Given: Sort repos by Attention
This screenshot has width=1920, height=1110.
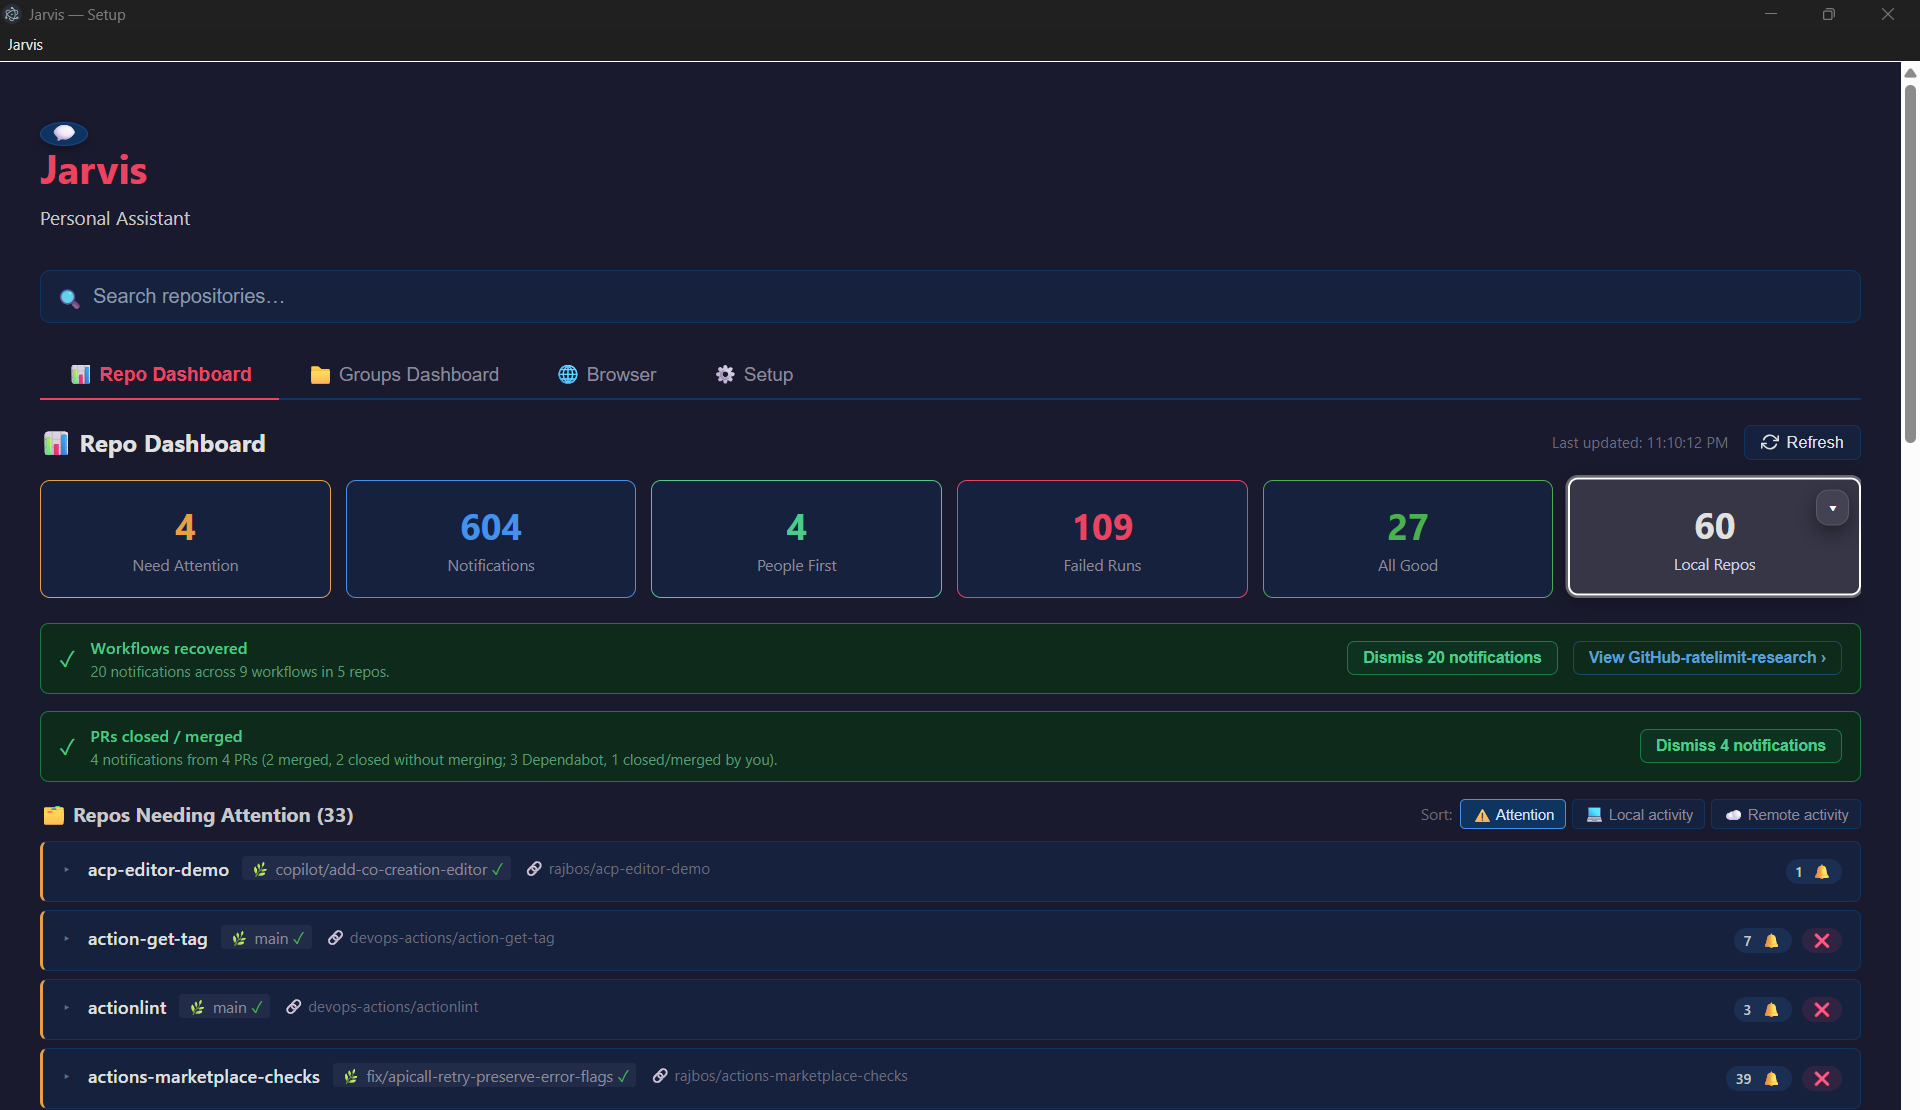Looking at the screenshot, I should coord(1513,815).
